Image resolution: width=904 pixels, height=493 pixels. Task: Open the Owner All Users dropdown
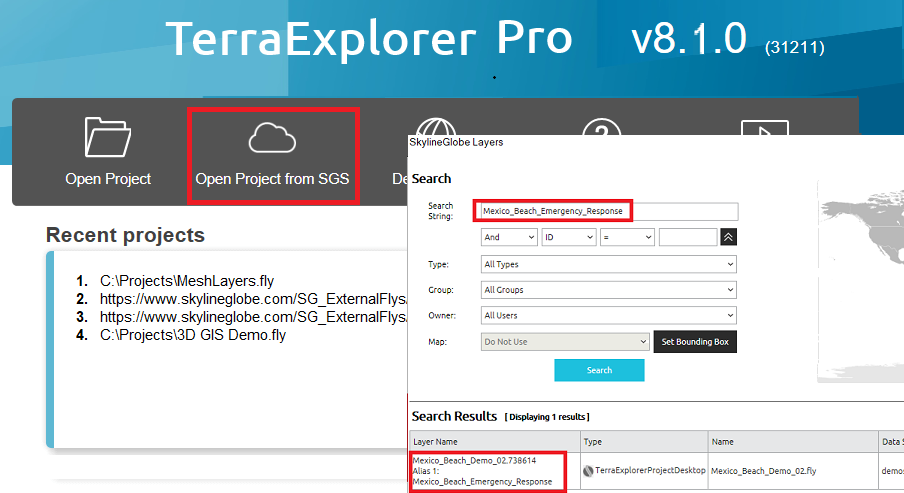click(609, 315)
